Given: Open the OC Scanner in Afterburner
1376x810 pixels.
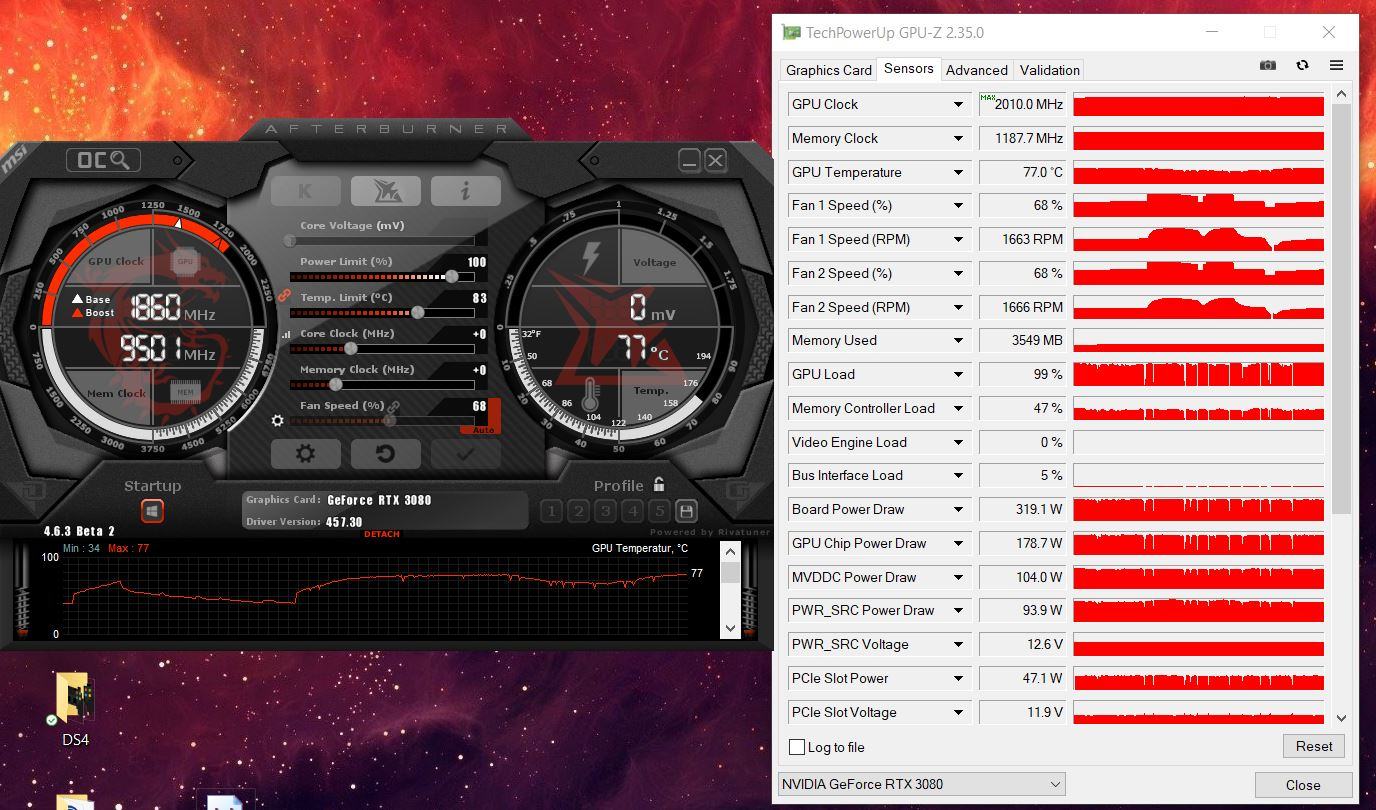Looking at the screenshot, I should (x=104, y=160).
